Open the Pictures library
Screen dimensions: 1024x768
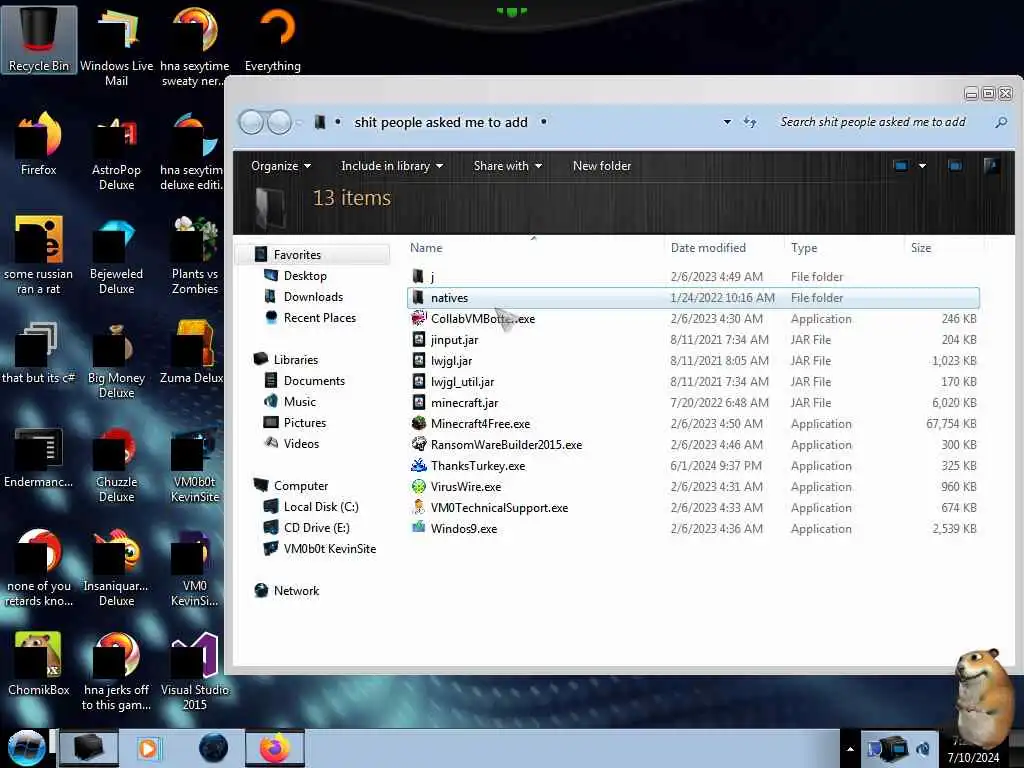coord(305,423)
